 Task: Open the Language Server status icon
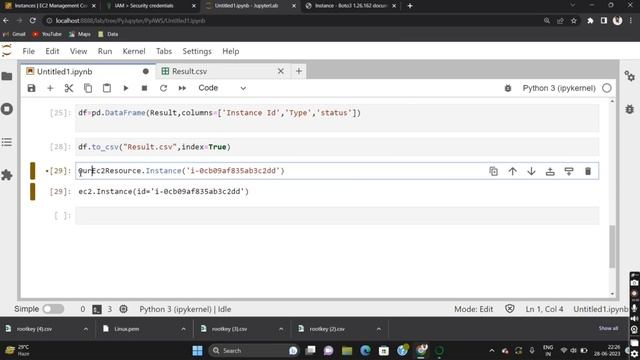click(x=123, y=309)
